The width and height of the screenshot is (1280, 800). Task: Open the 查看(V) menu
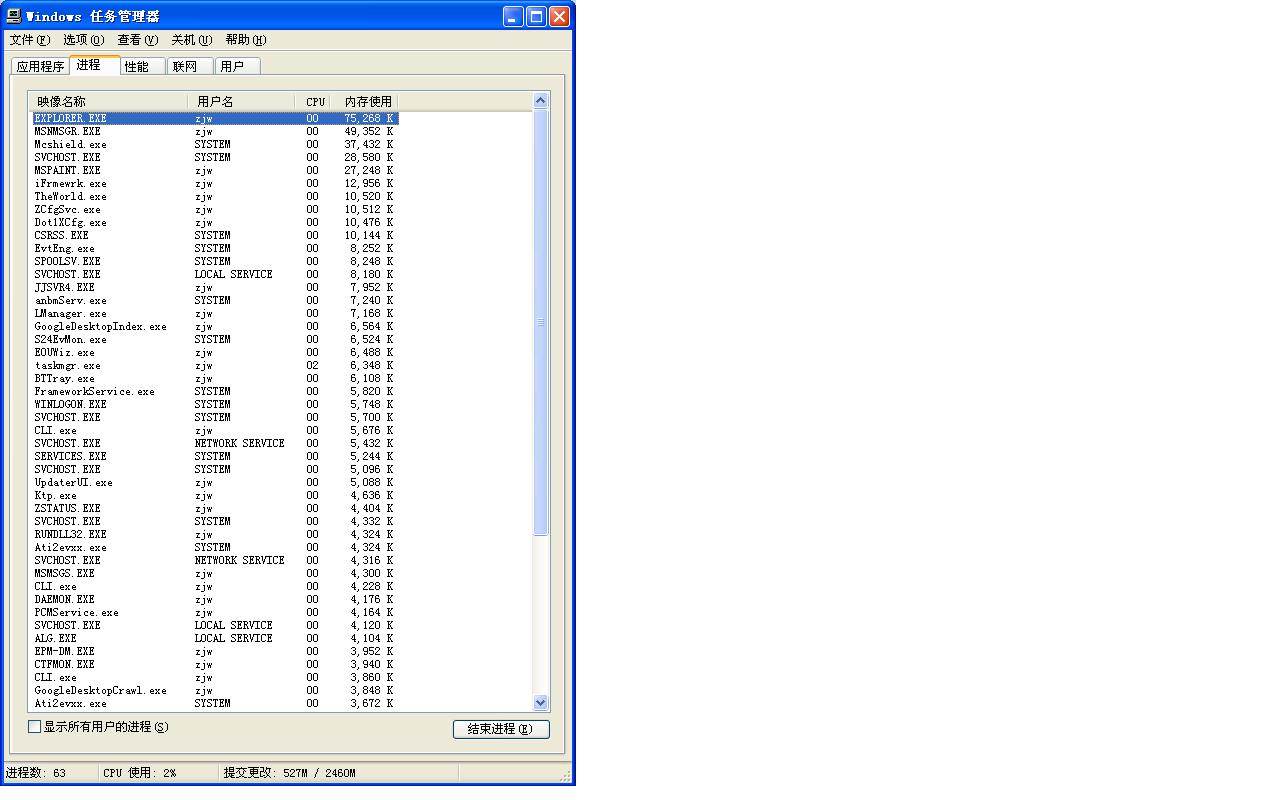tap(137, 40)
